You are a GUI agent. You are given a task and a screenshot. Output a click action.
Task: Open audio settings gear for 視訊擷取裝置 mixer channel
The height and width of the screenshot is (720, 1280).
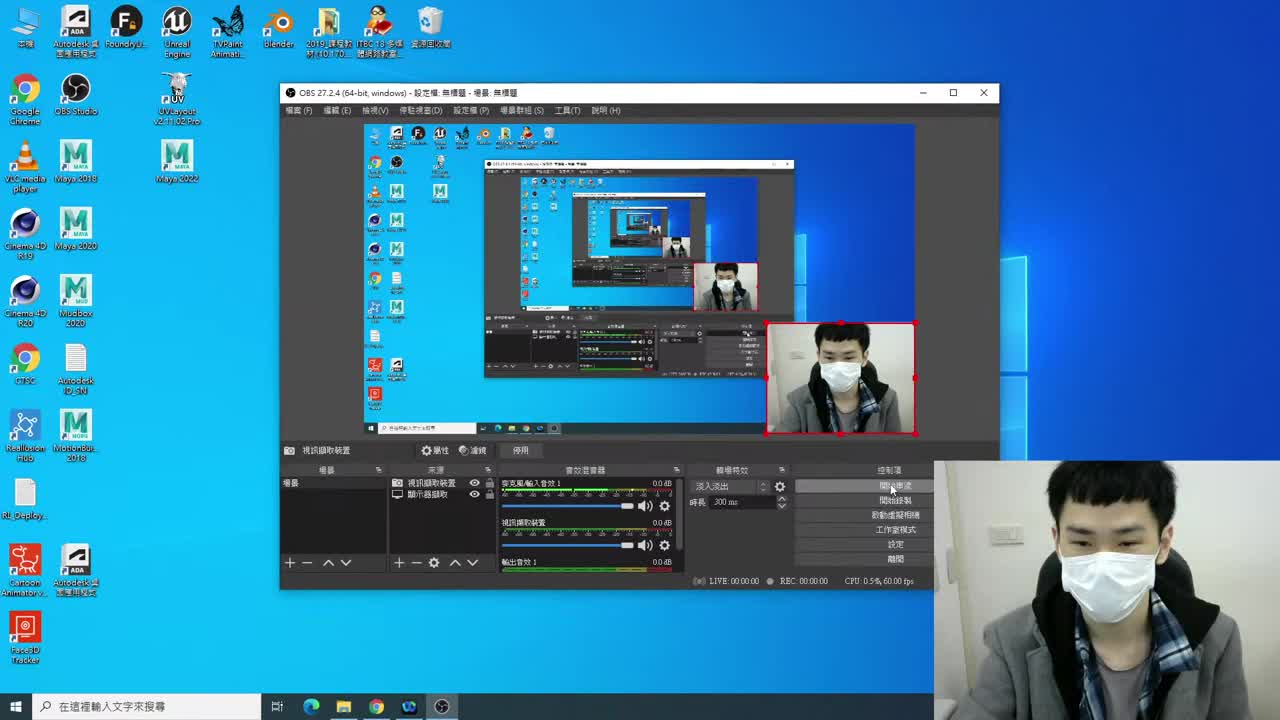664,545
